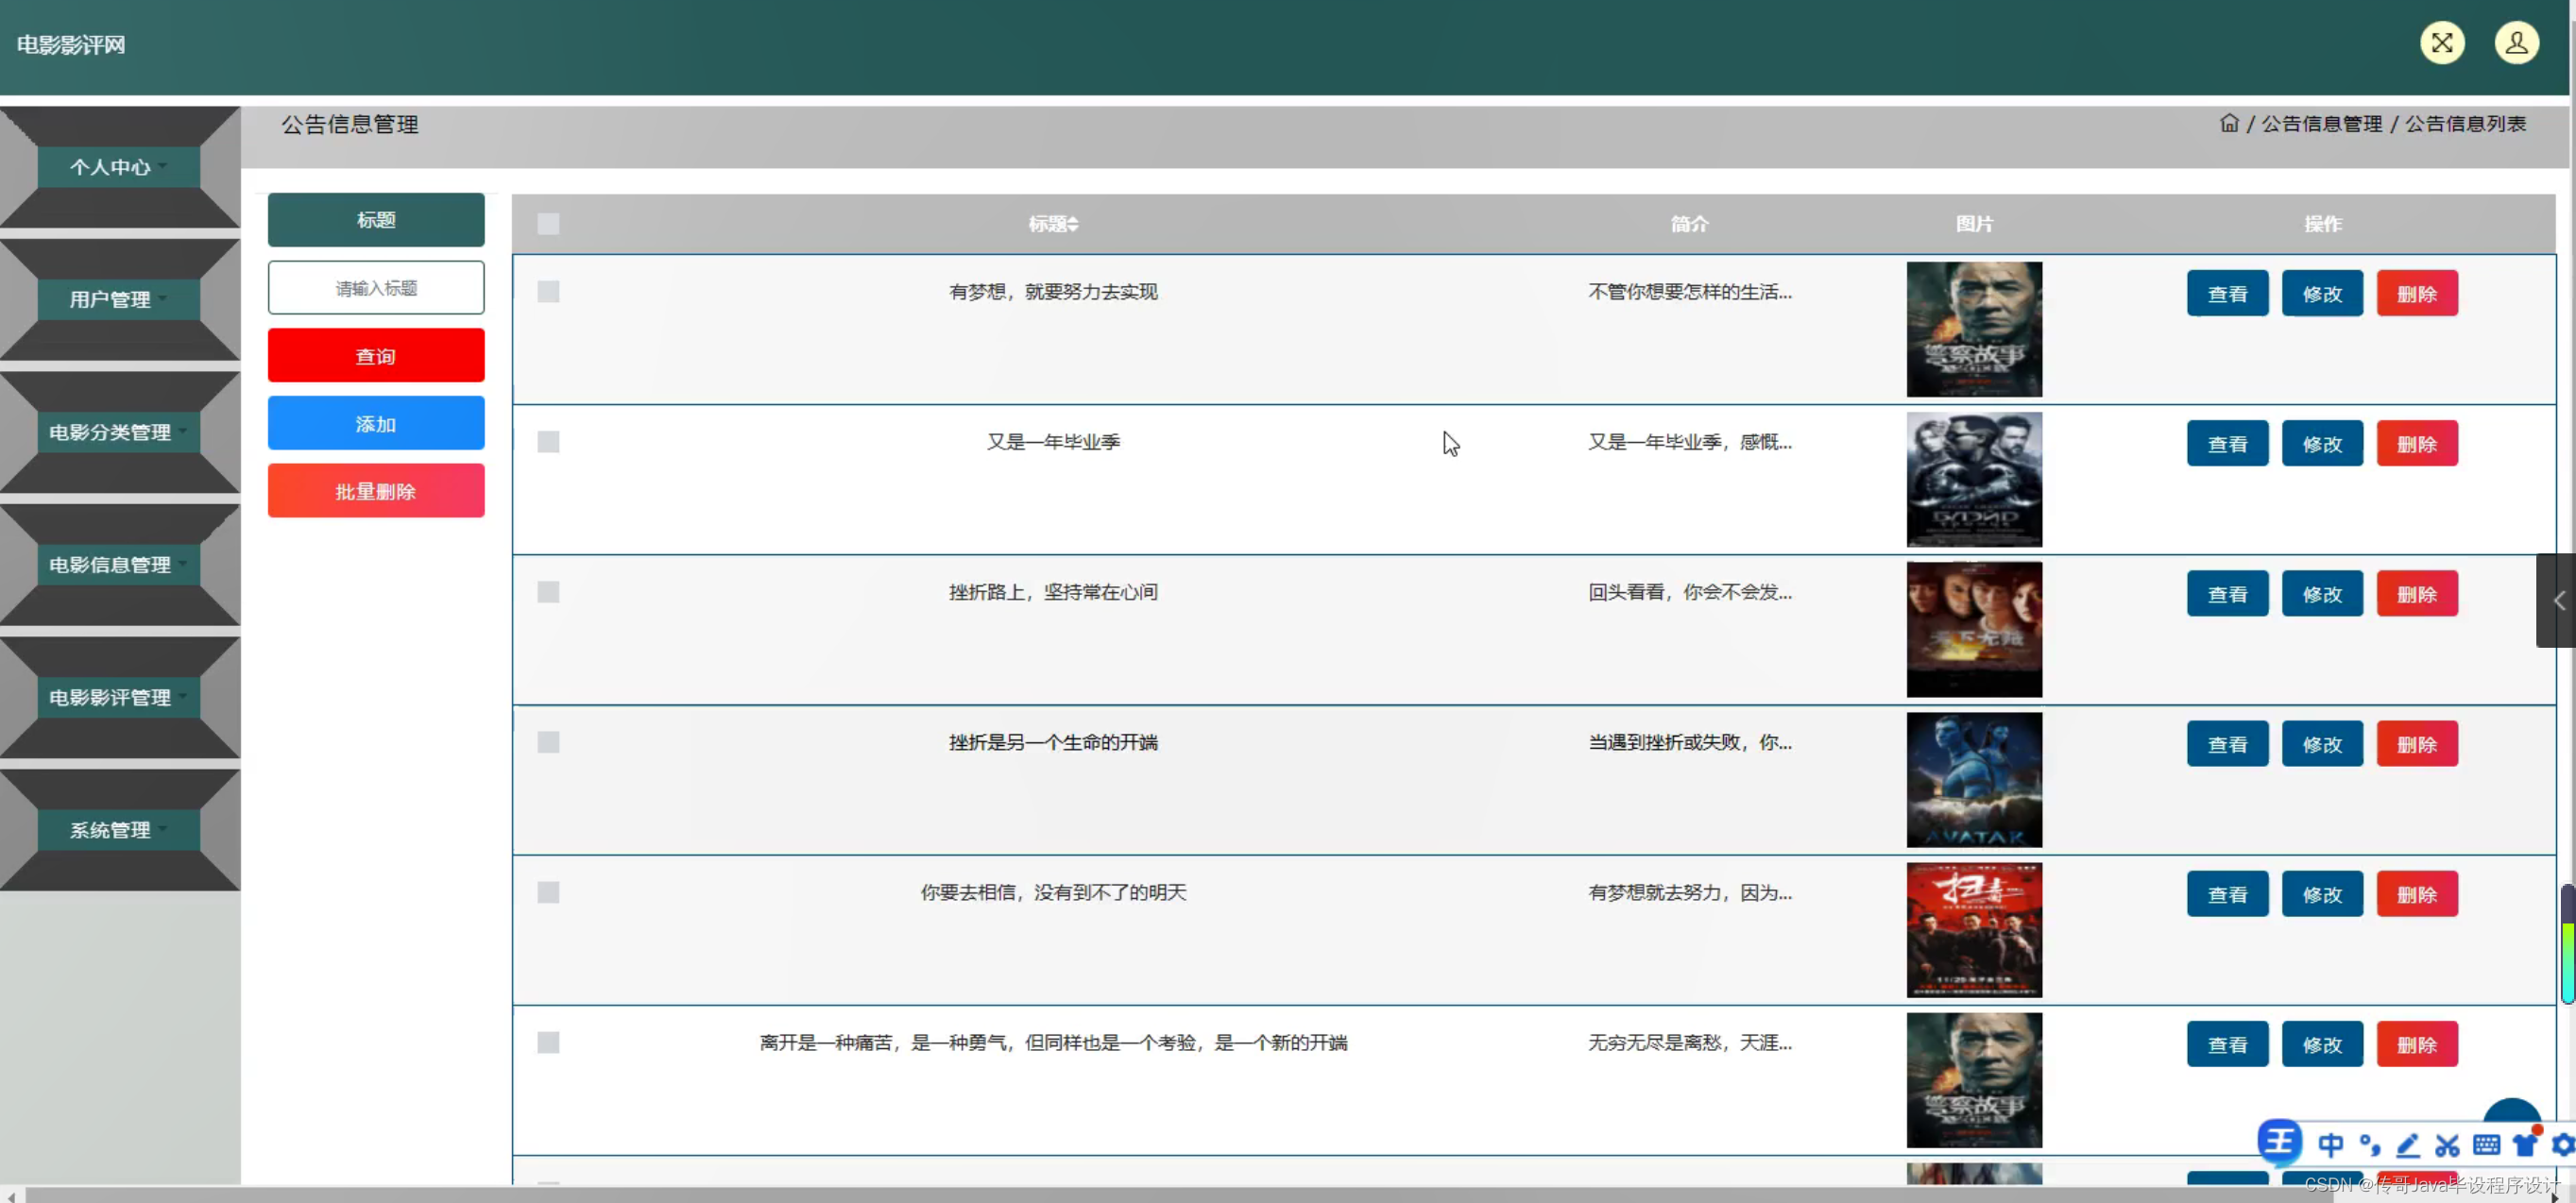Click the scissors clipping icon in input toolbar
Viewport: 2576px width, 1203px height.
tap(2447, 1145)
